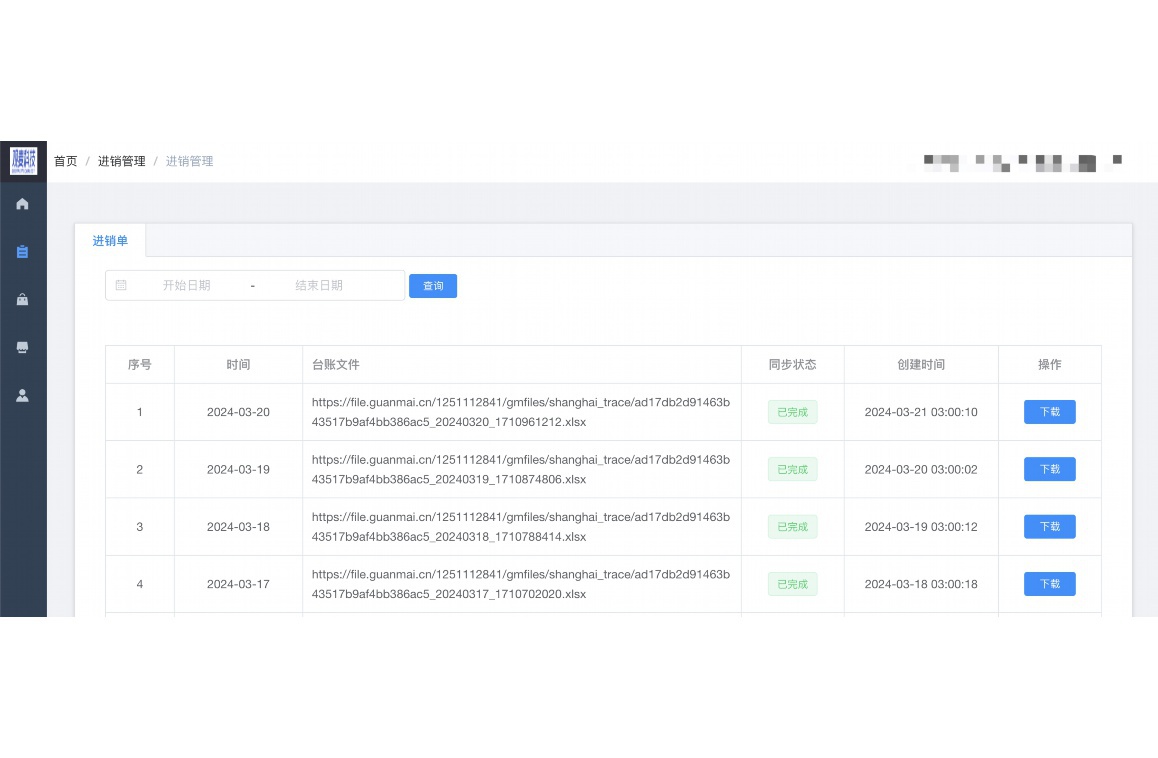Click the 开始日期 start date field
Image resolution: width=1158 pixels, height=758 pixels.
coord(187,285)
